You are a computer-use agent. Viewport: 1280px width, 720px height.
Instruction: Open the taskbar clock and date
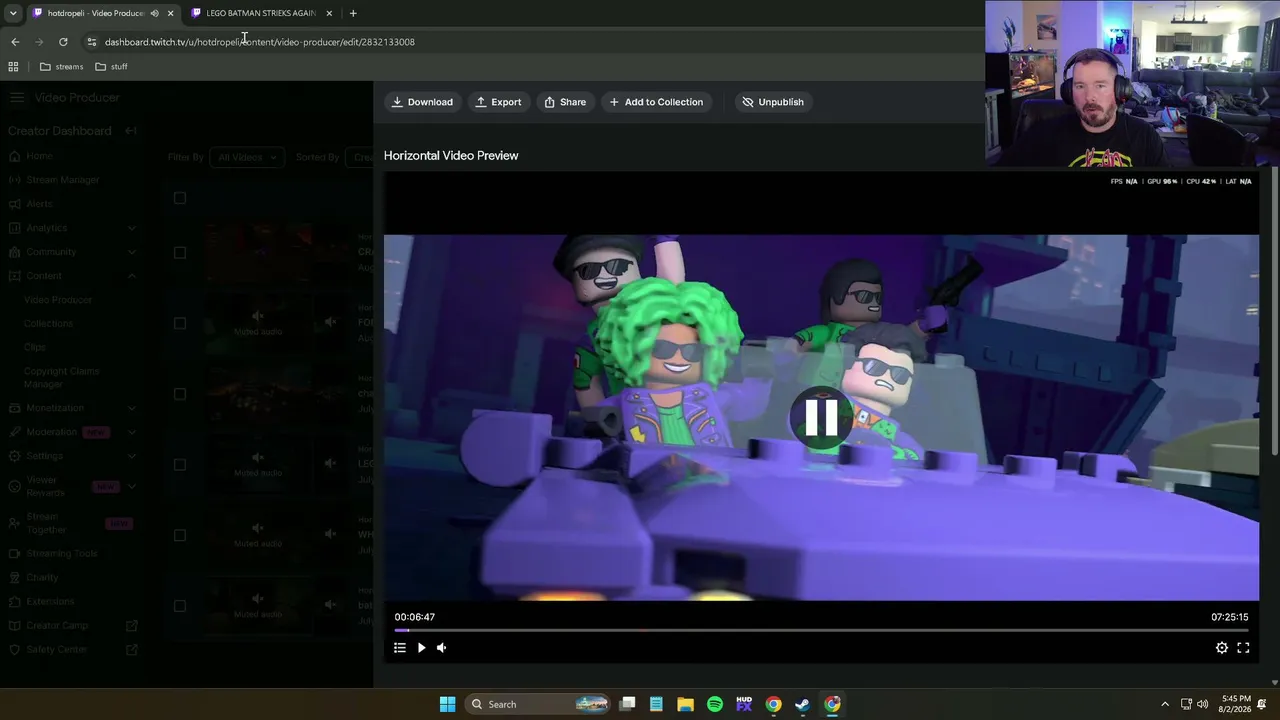[x=1236, y=704]
